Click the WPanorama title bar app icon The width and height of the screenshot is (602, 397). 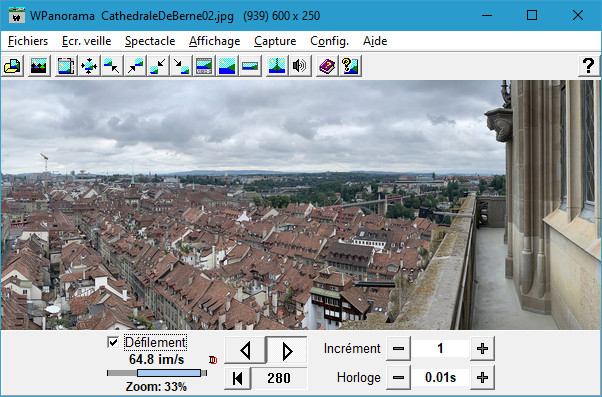coord(17,15)
